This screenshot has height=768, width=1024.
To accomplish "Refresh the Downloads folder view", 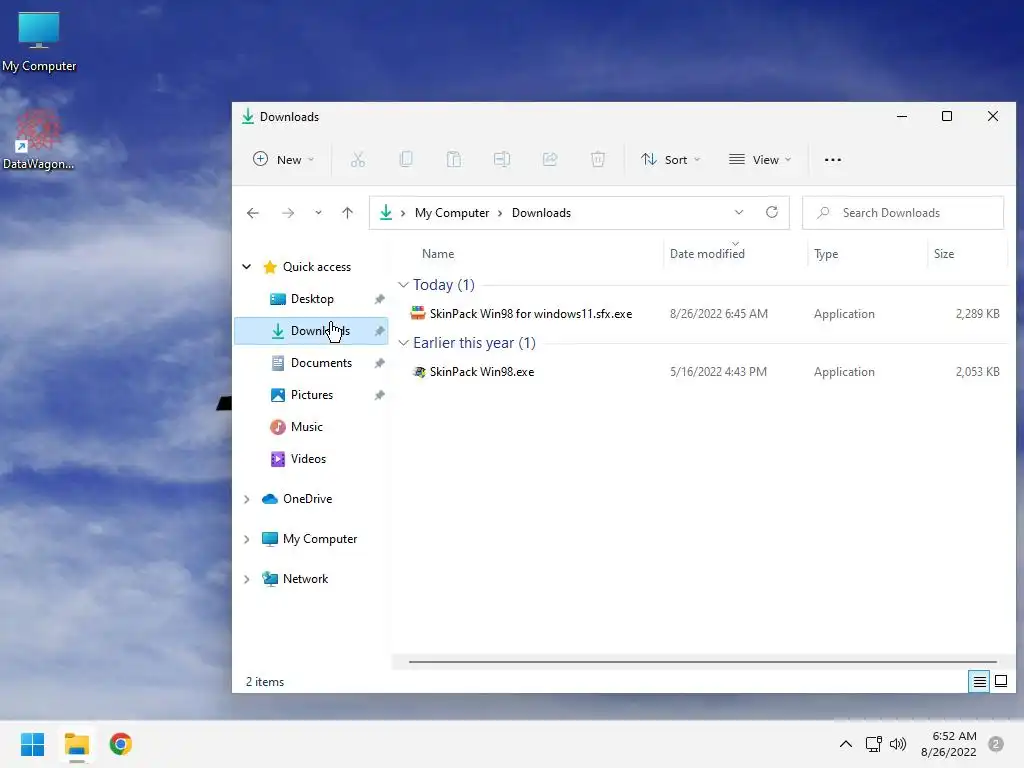I will coord(772,212).
